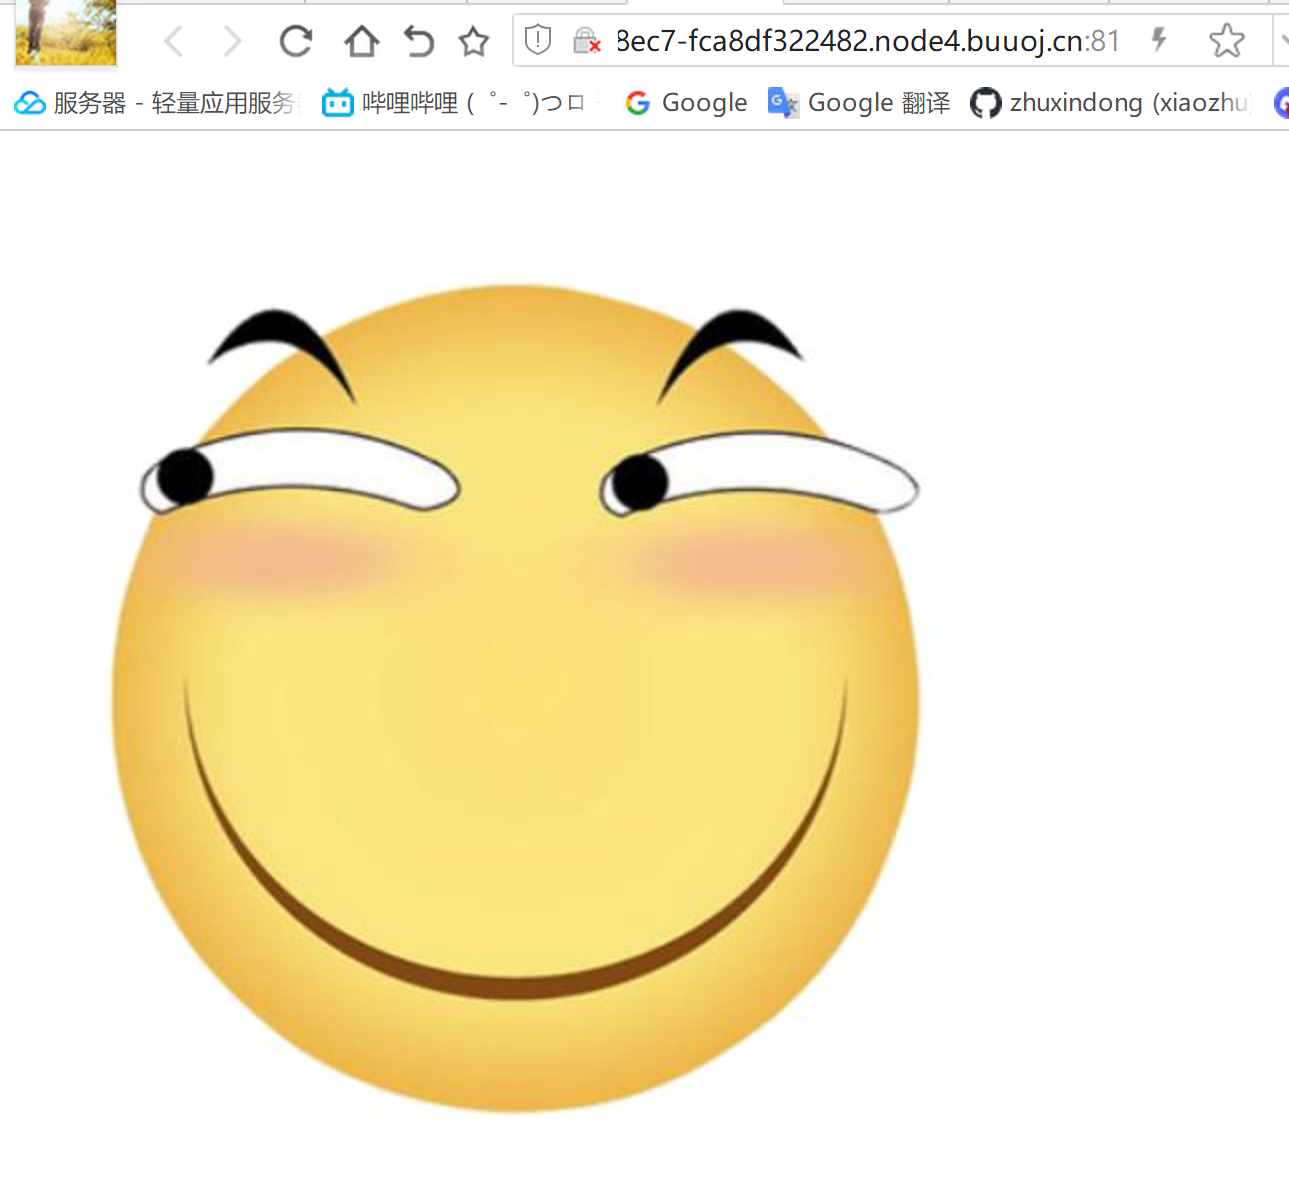Switch to the leftmost browser tab

pos(64,33)
